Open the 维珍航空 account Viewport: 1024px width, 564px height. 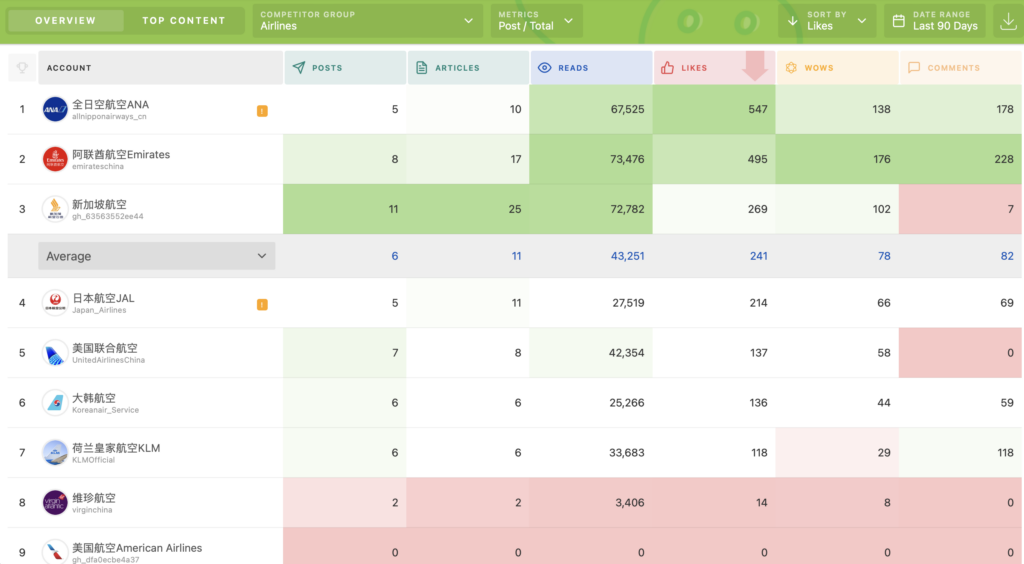point(93,498)
